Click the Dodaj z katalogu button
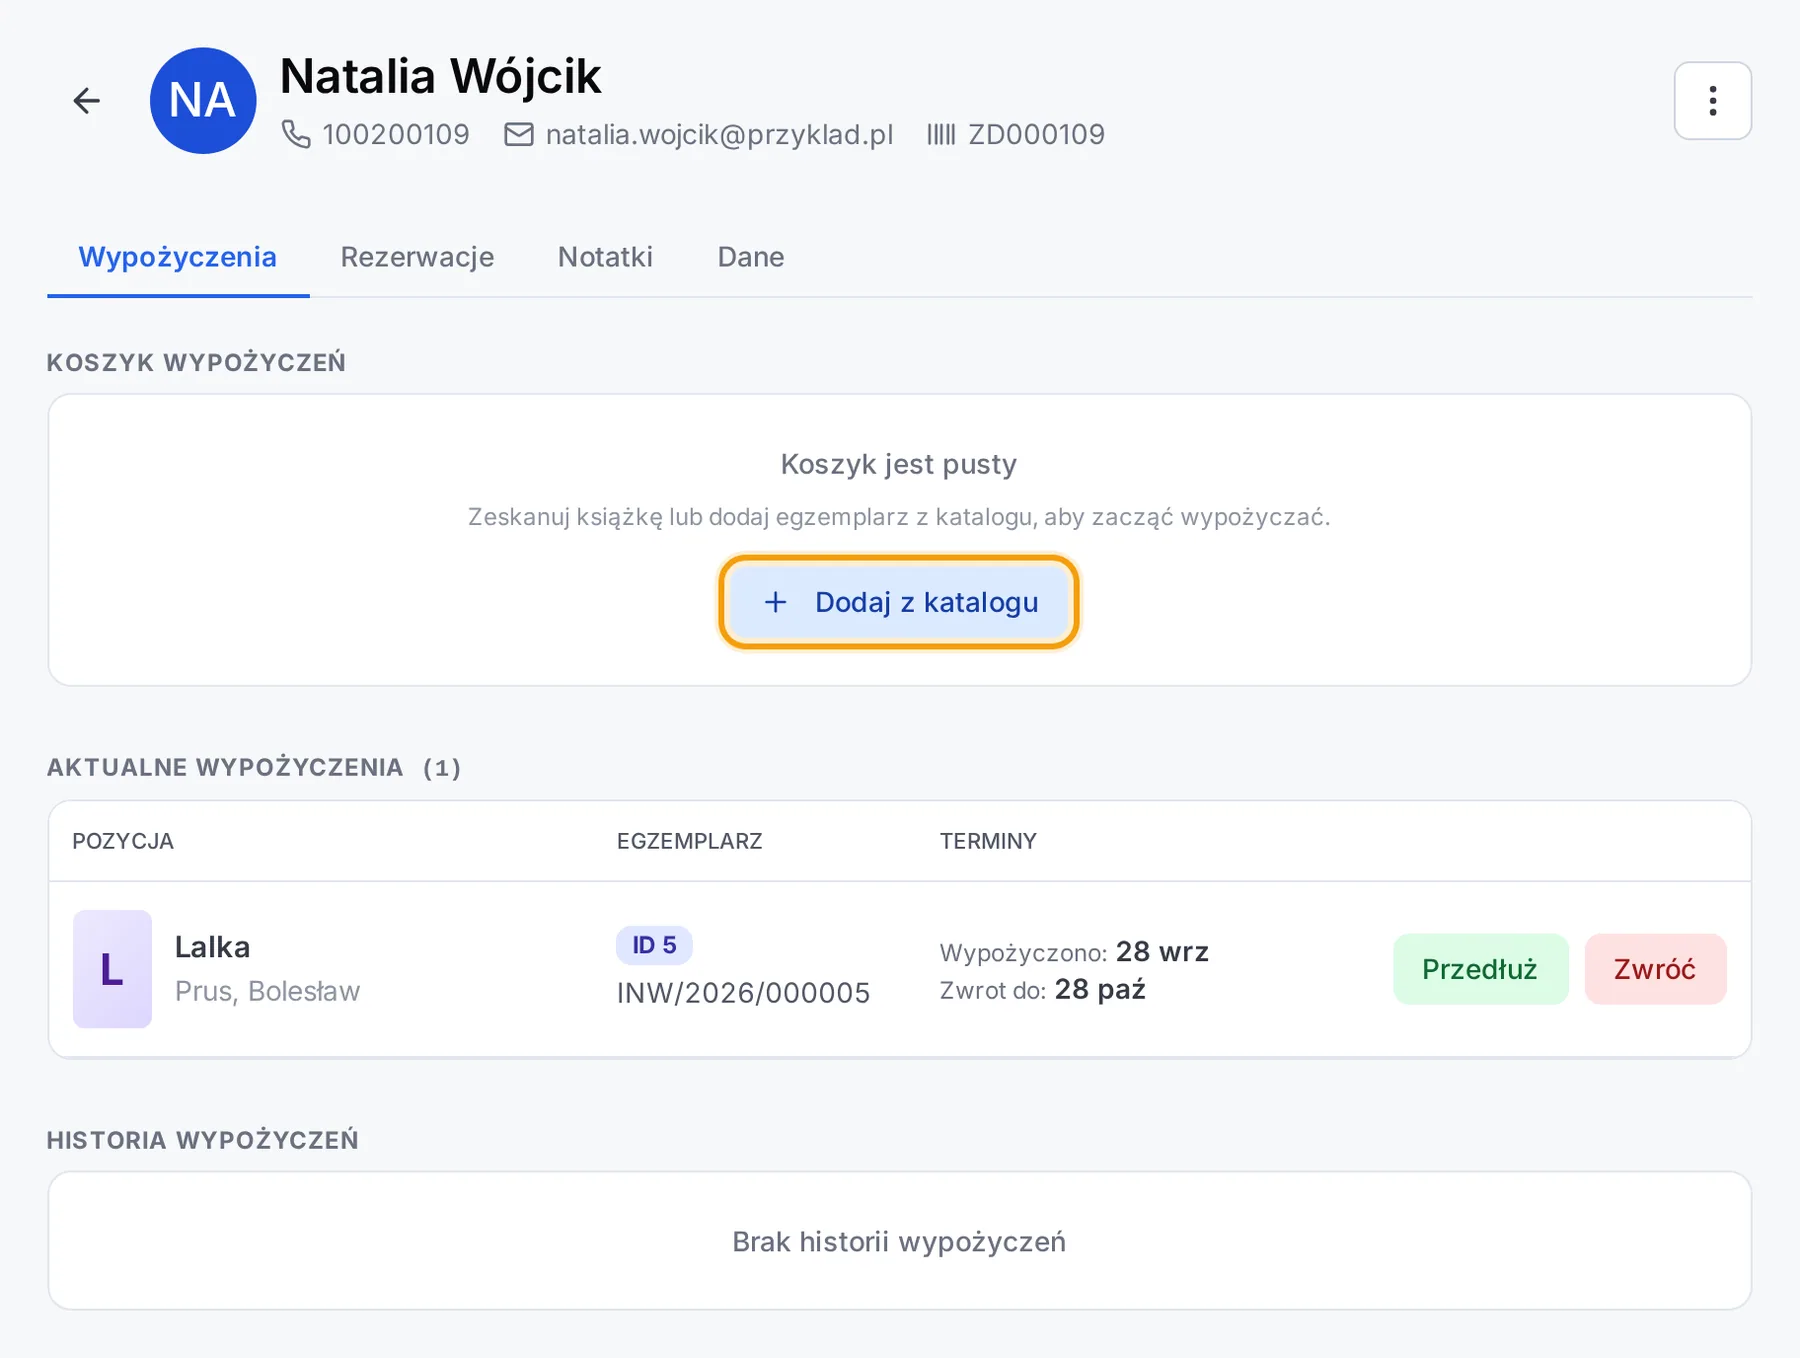The height and width of the screenshot is (1358, 1800). tap(898, 602)
